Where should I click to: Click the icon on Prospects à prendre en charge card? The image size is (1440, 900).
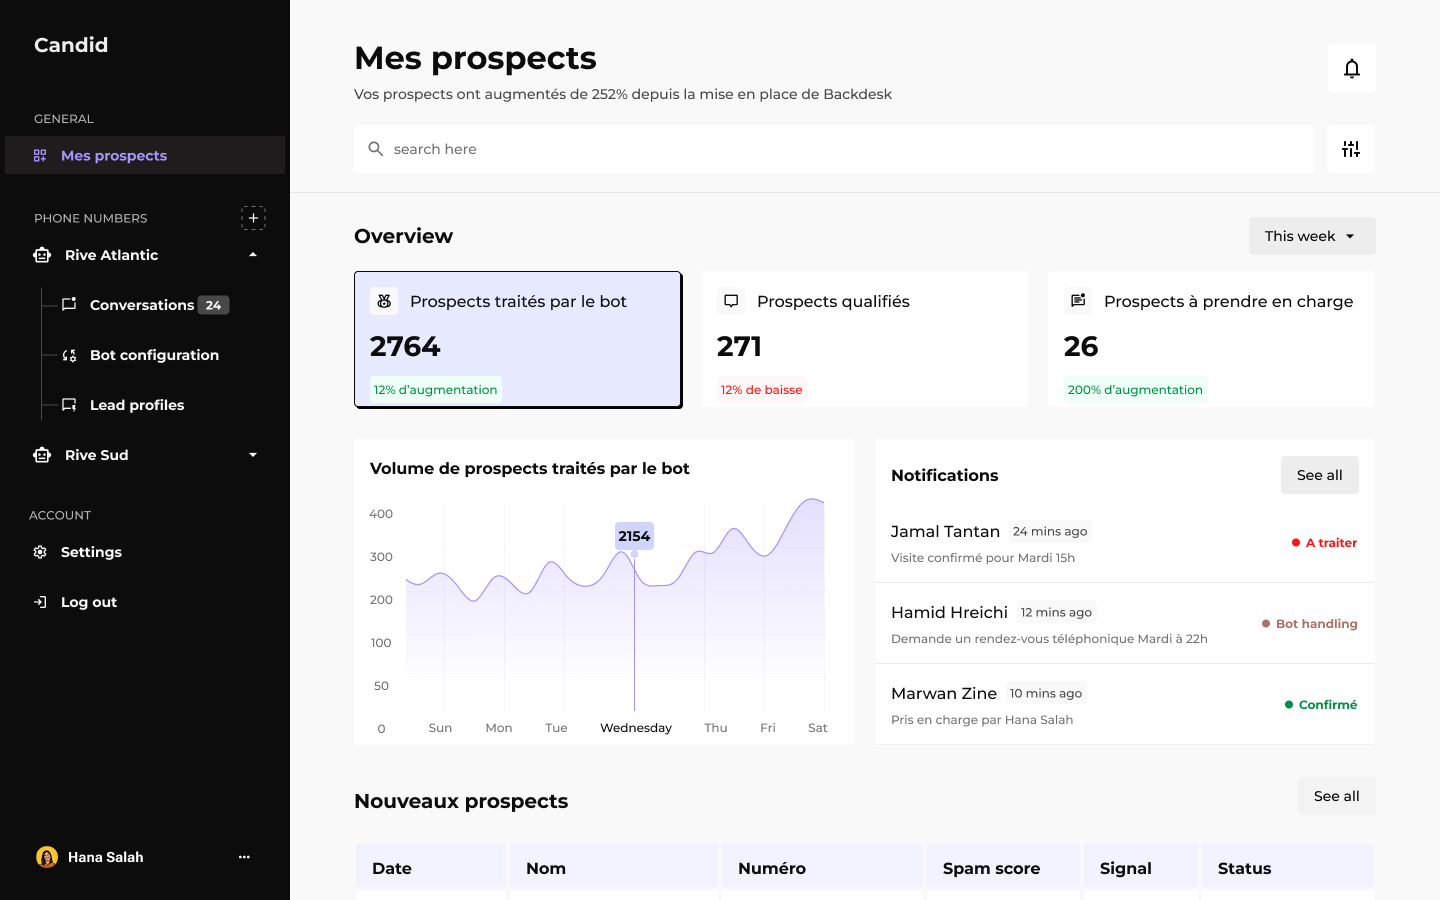click(1078, 300)
